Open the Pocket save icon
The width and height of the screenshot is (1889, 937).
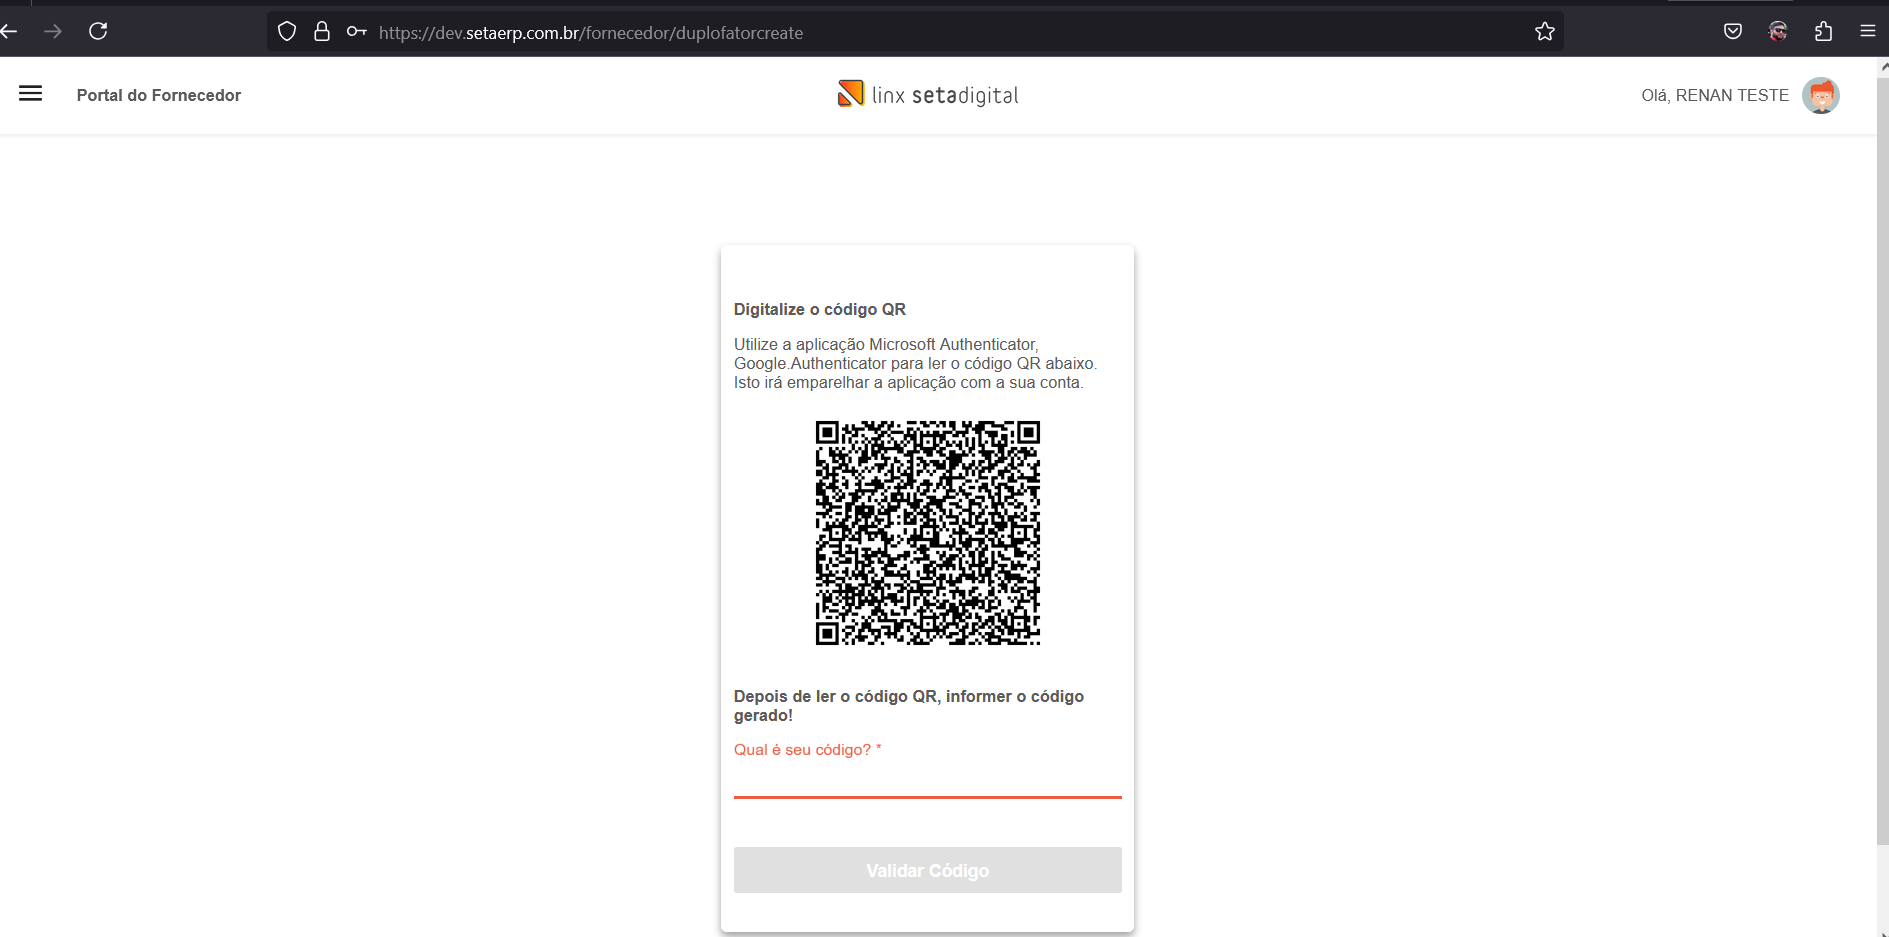(x=1733, y=32)
